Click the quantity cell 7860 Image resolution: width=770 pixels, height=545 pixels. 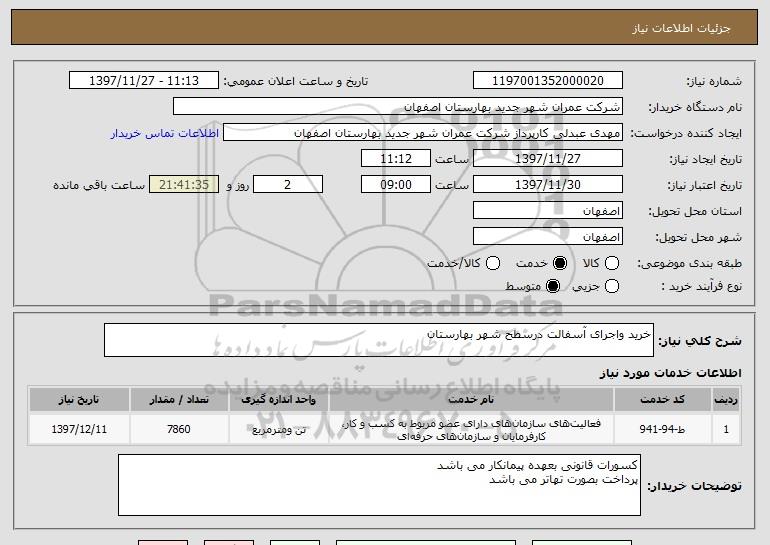pyautogui.click(x=179, y=430)
